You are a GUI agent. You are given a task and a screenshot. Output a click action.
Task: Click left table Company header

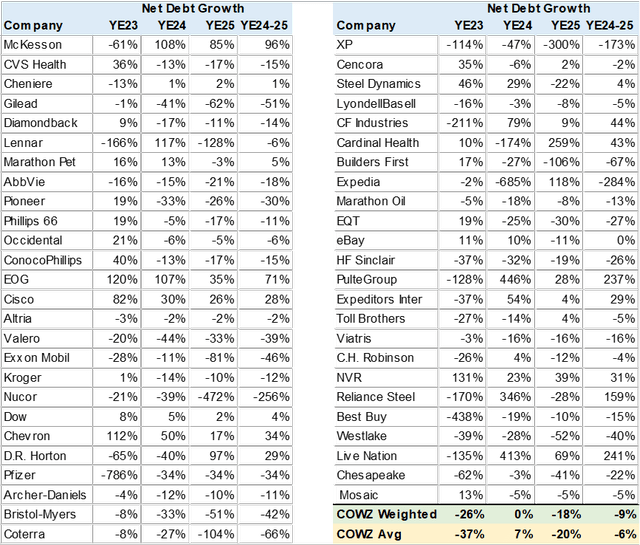33,25
